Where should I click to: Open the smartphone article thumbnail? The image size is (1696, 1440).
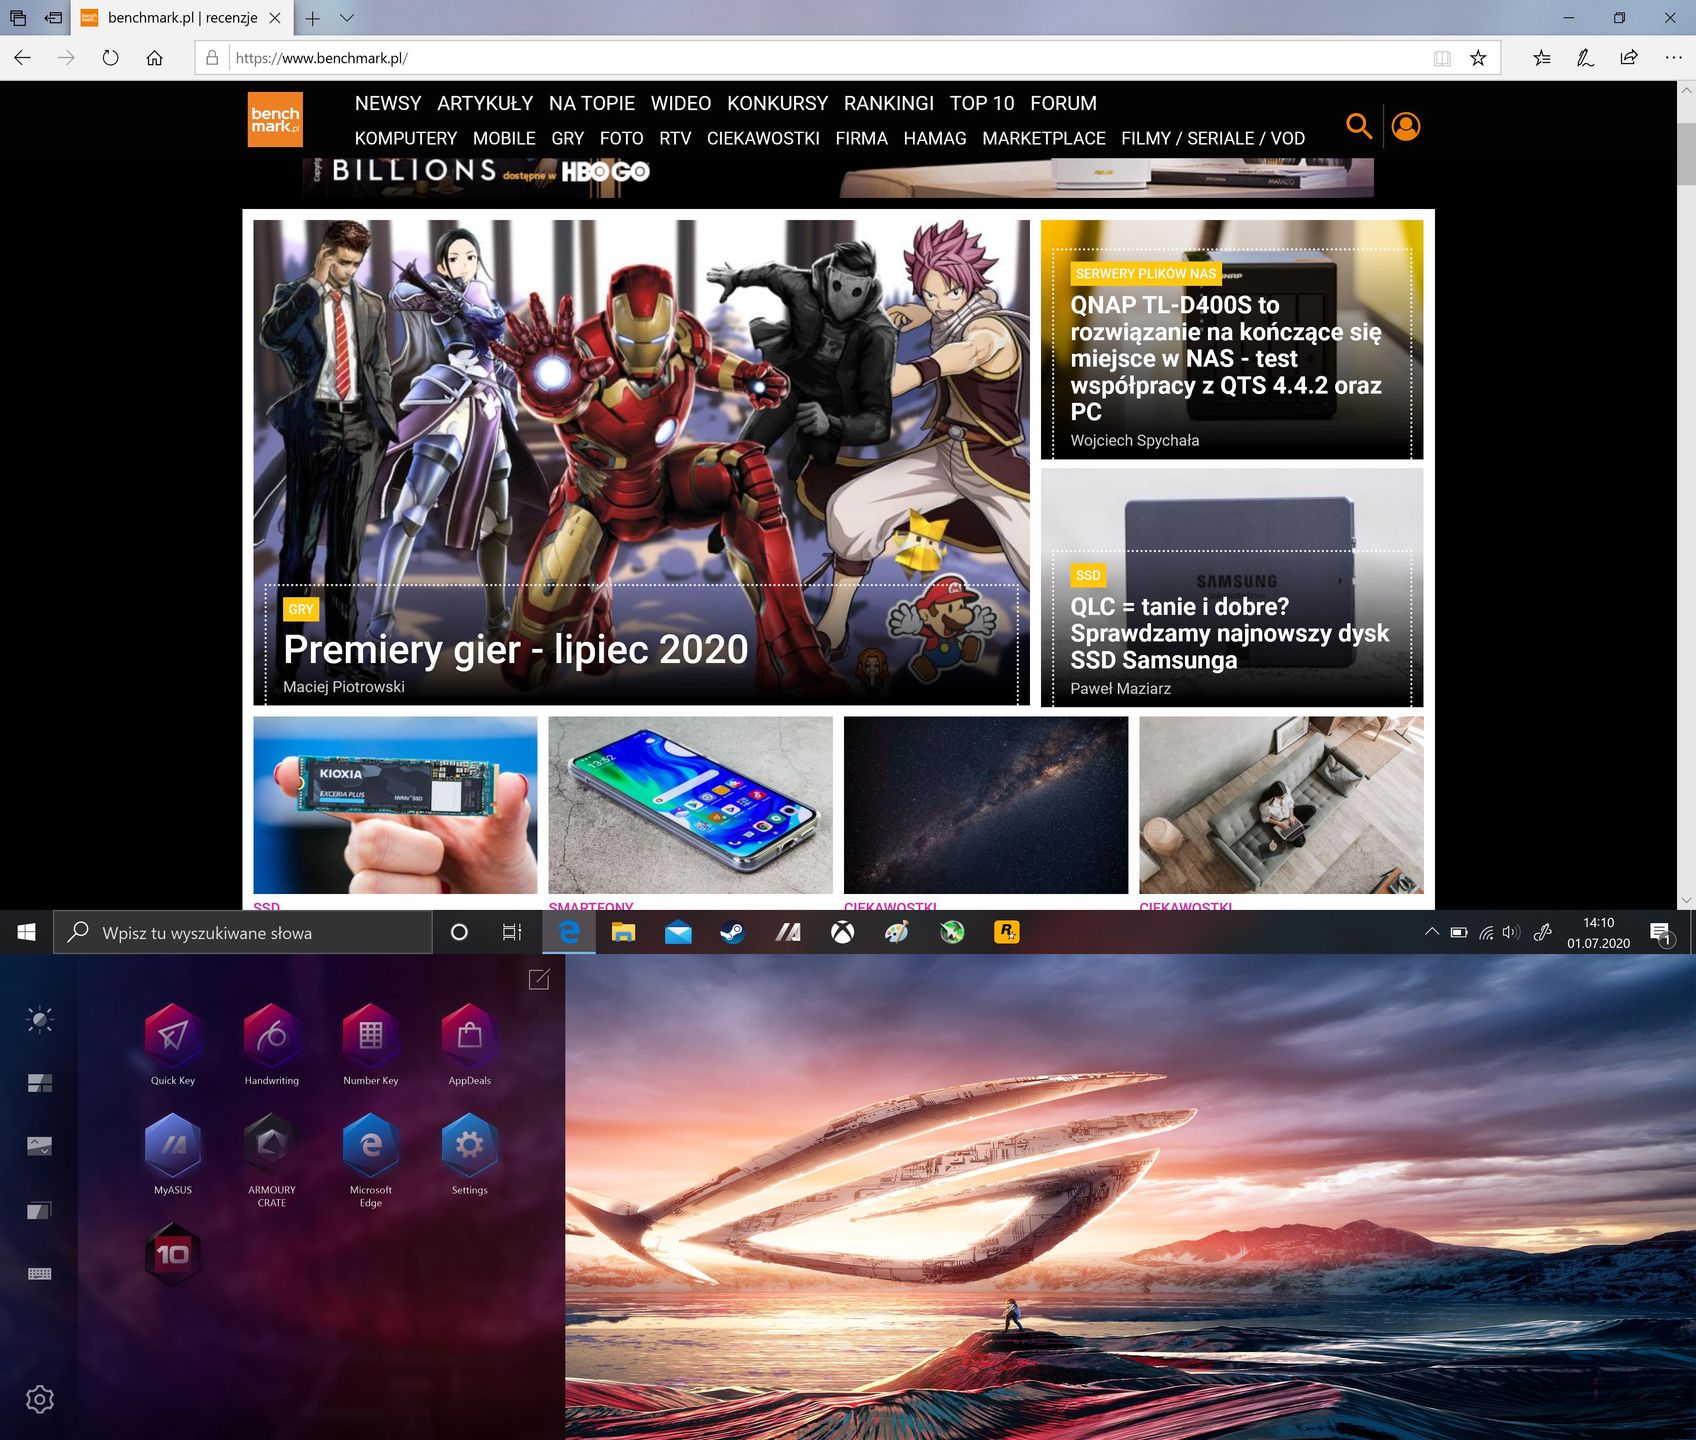pos(690,805)
